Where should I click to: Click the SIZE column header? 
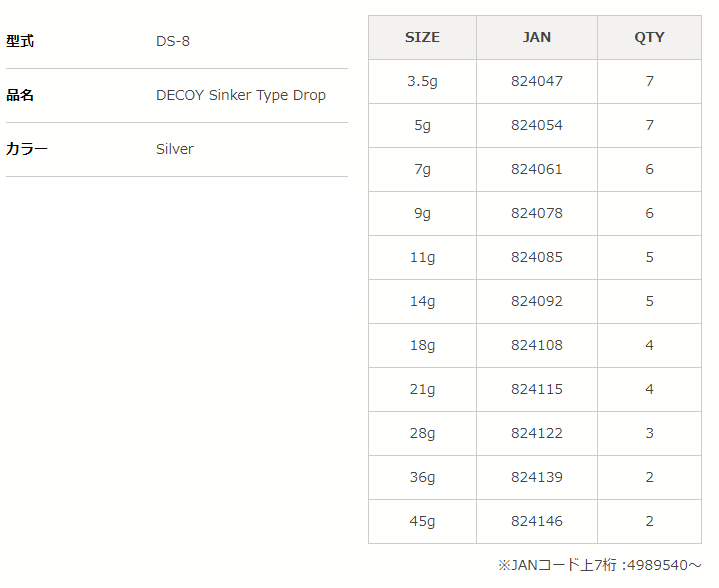pyautogui.click(x=422, y=37)
